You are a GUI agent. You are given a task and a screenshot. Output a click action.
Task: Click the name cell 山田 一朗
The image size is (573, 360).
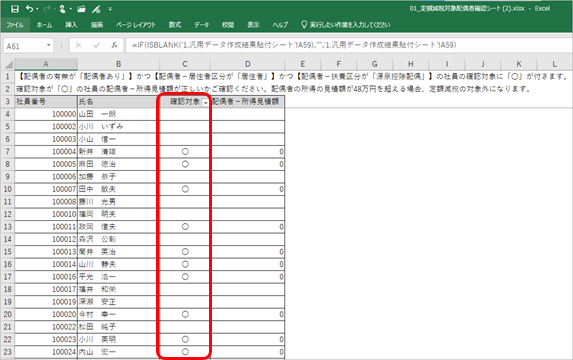[118, 114]
